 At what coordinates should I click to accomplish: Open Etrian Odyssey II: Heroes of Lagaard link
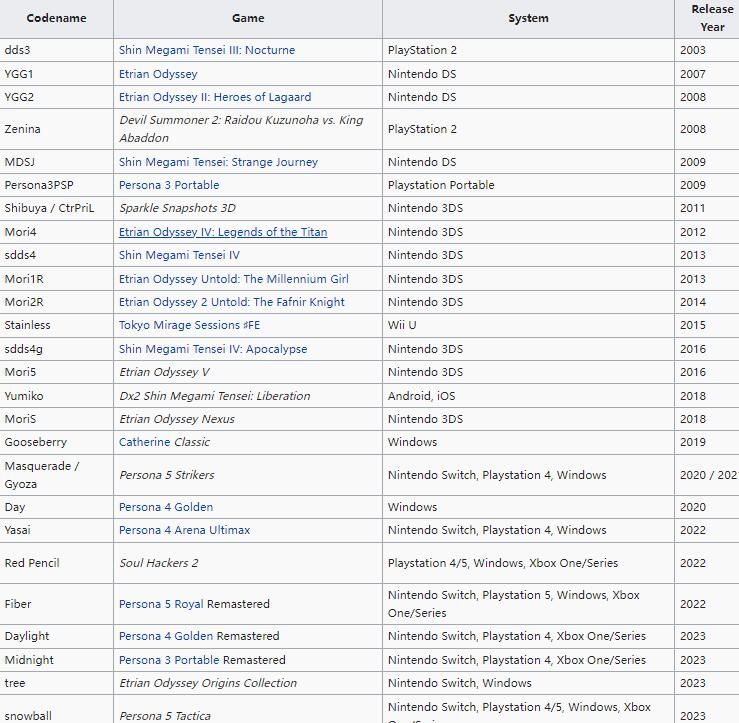tap(215, 97)
